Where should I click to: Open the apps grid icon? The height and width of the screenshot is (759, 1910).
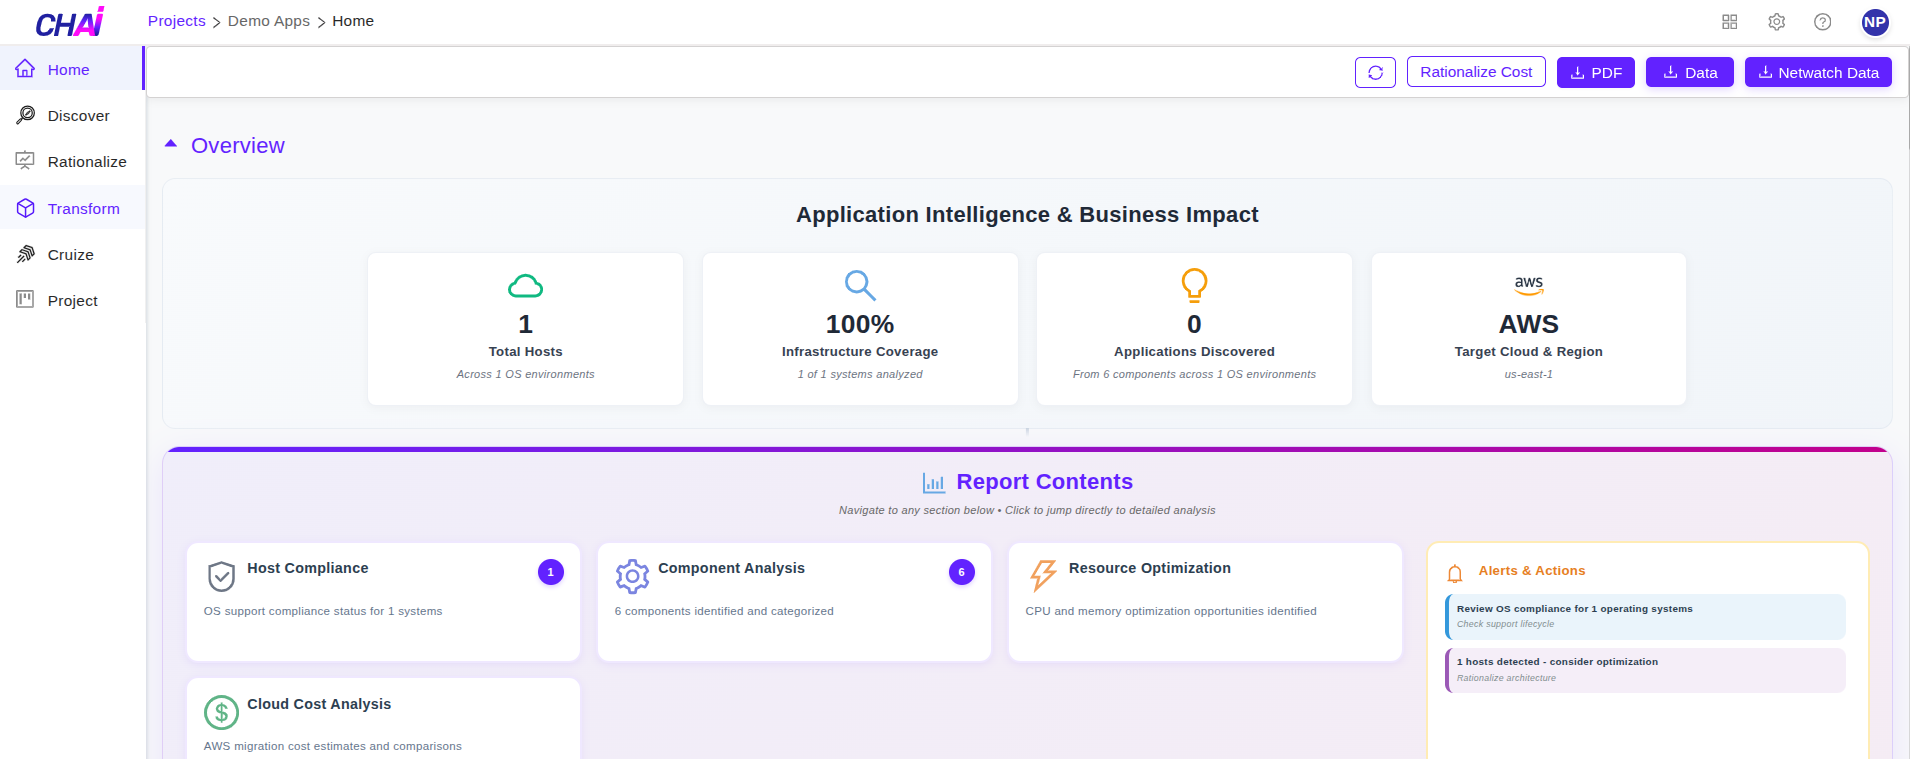click(x=1729, y=22)
